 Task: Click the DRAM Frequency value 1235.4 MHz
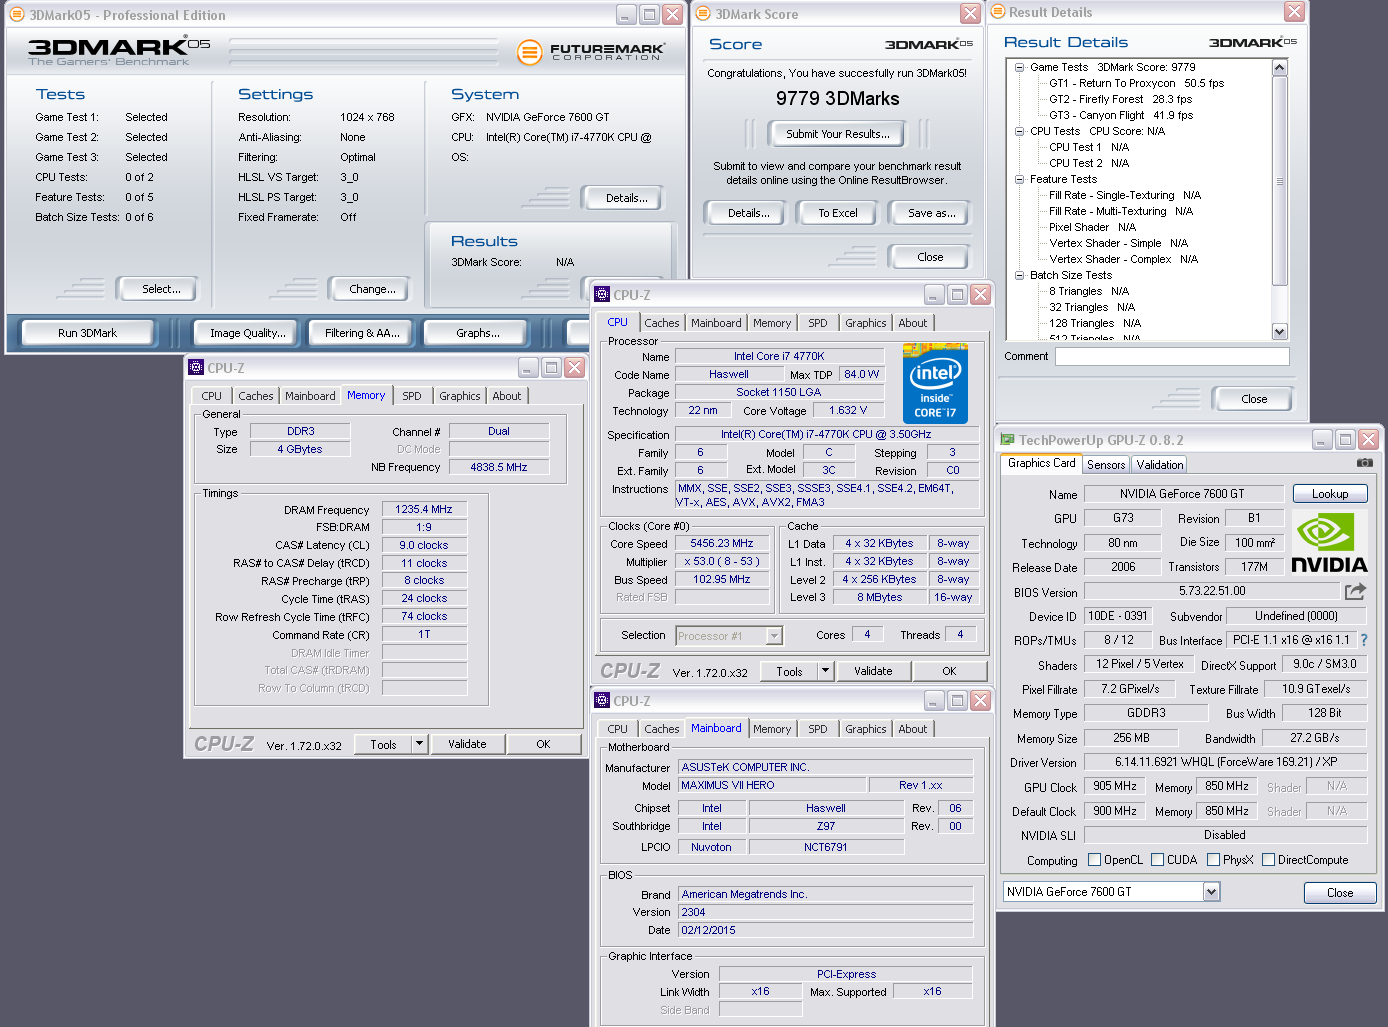pyautogui.click(x=424, y=510)
